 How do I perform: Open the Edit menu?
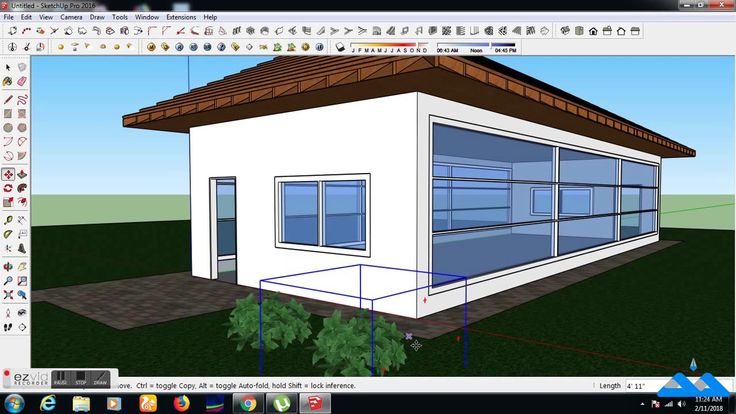(x=26, y=17)
